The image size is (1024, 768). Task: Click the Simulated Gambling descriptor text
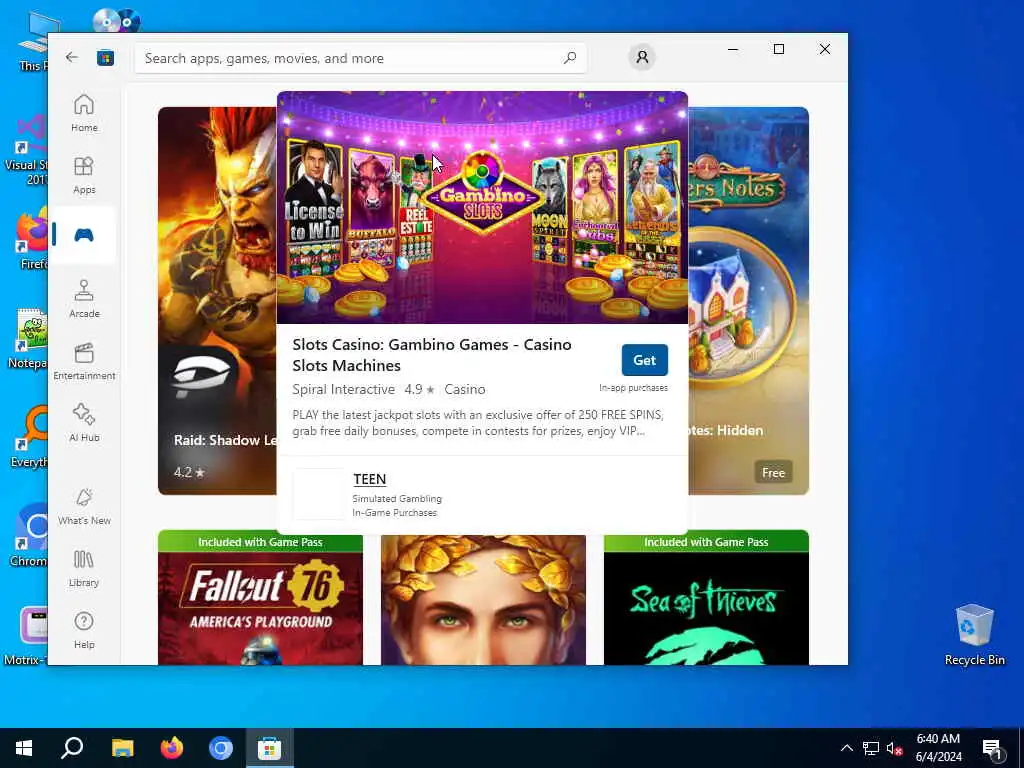point(397,498)
